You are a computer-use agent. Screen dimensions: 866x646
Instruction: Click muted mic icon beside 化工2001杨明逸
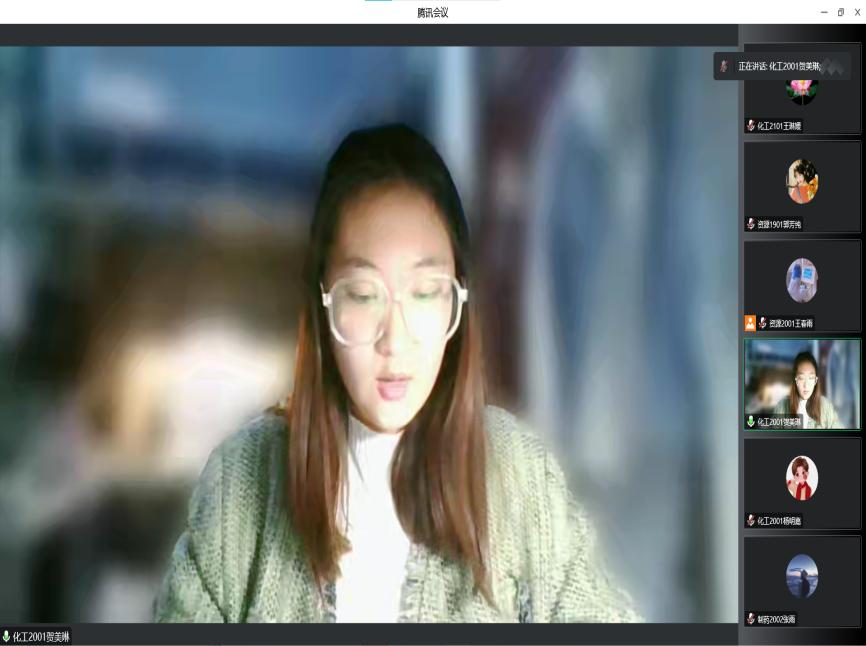click(751, 520)
